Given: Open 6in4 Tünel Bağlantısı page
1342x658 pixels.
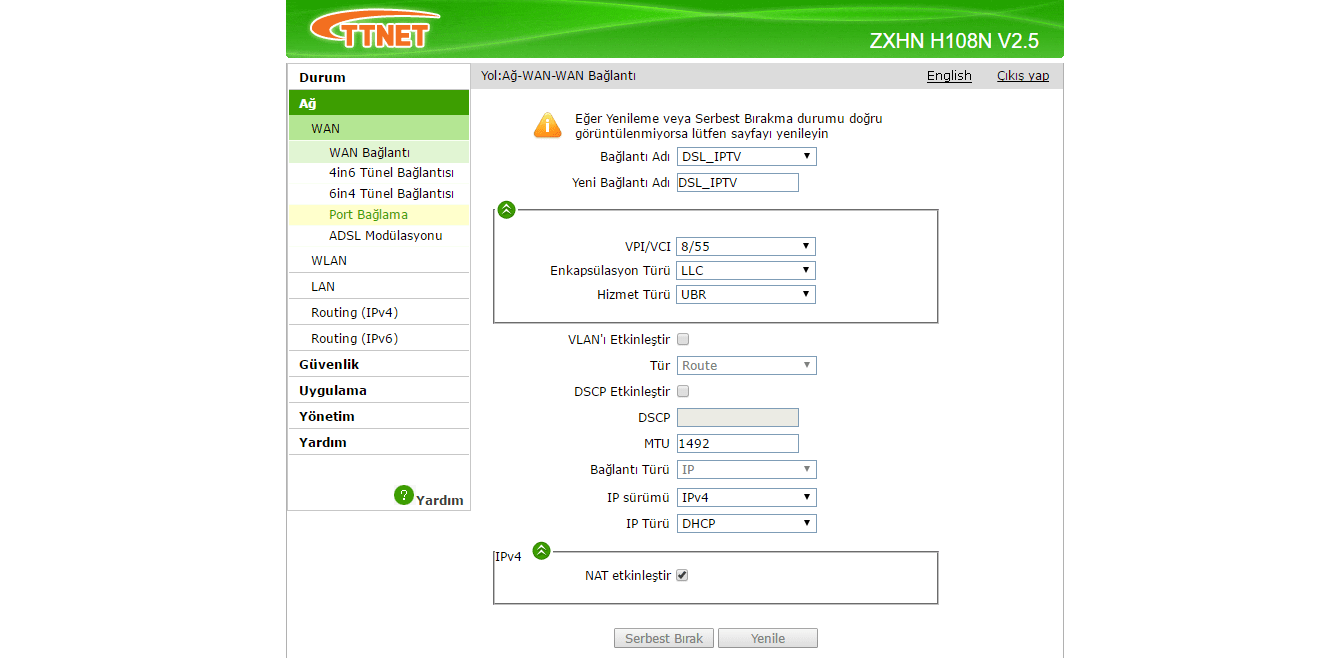Looking at the screenshot, I should 379,194.
